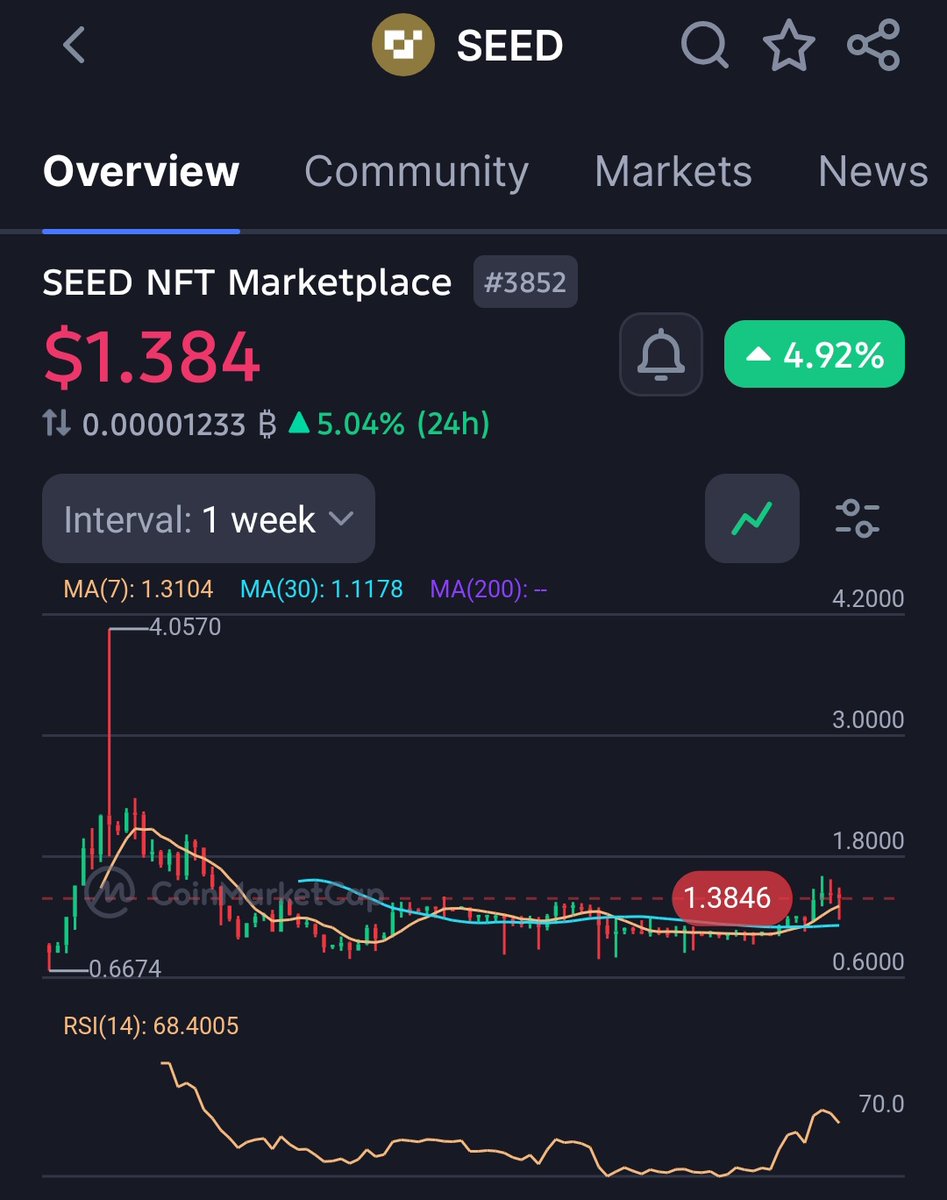Tap the 1.3846 current price marker
This screenshot has height=1200, width=947.
tap(733, 898)
